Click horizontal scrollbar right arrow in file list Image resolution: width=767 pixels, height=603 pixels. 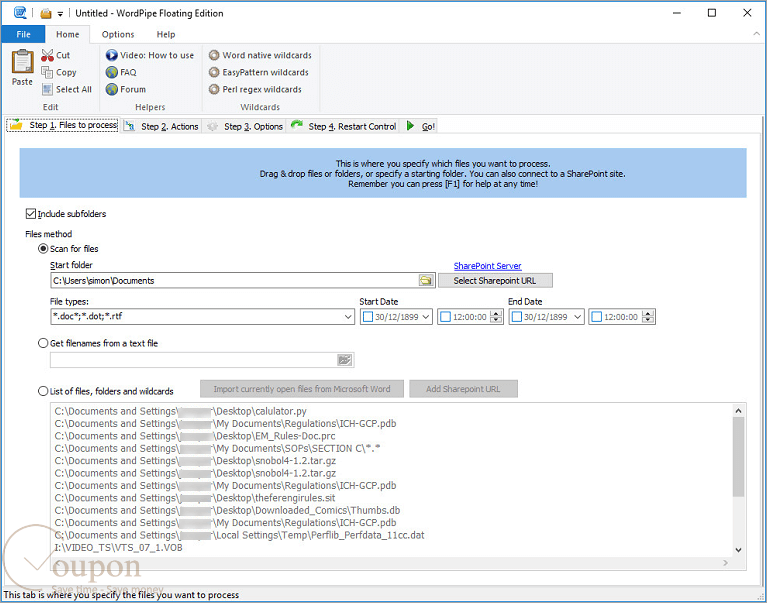click(x=725, y=563)
